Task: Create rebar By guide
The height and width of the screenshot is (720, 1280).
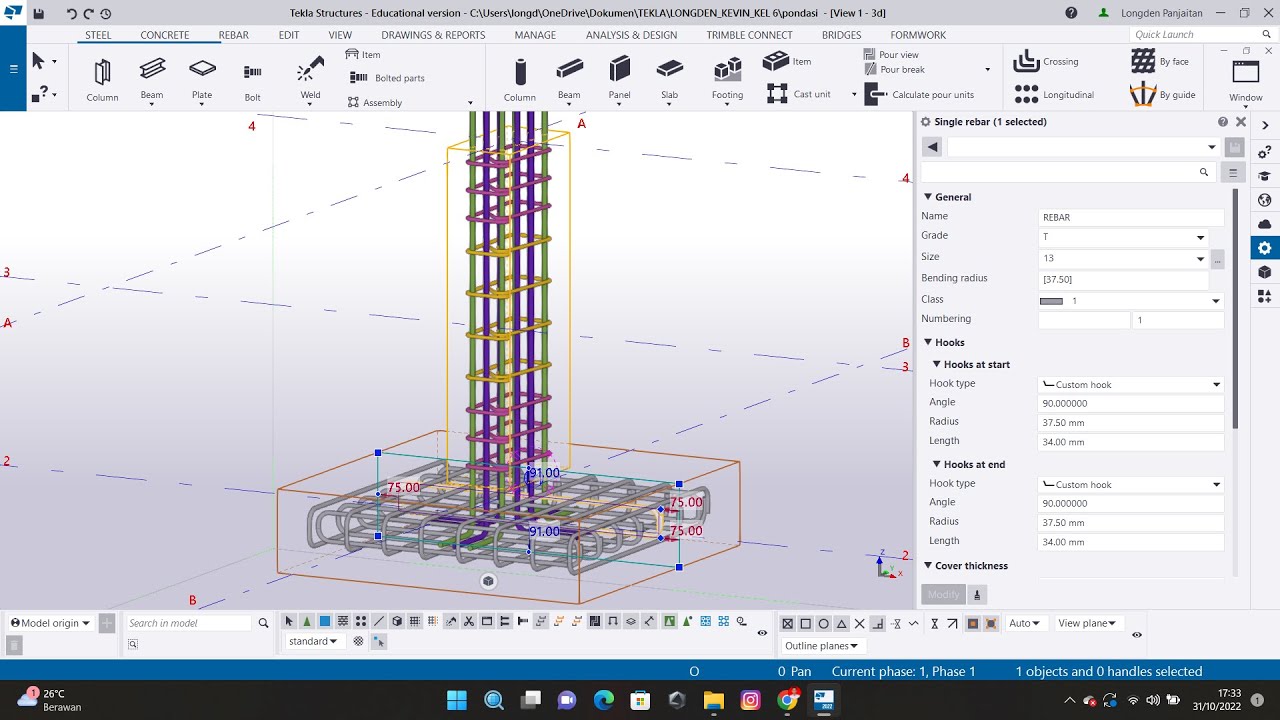Action: pyautogui.click(x=1163, y=95)
